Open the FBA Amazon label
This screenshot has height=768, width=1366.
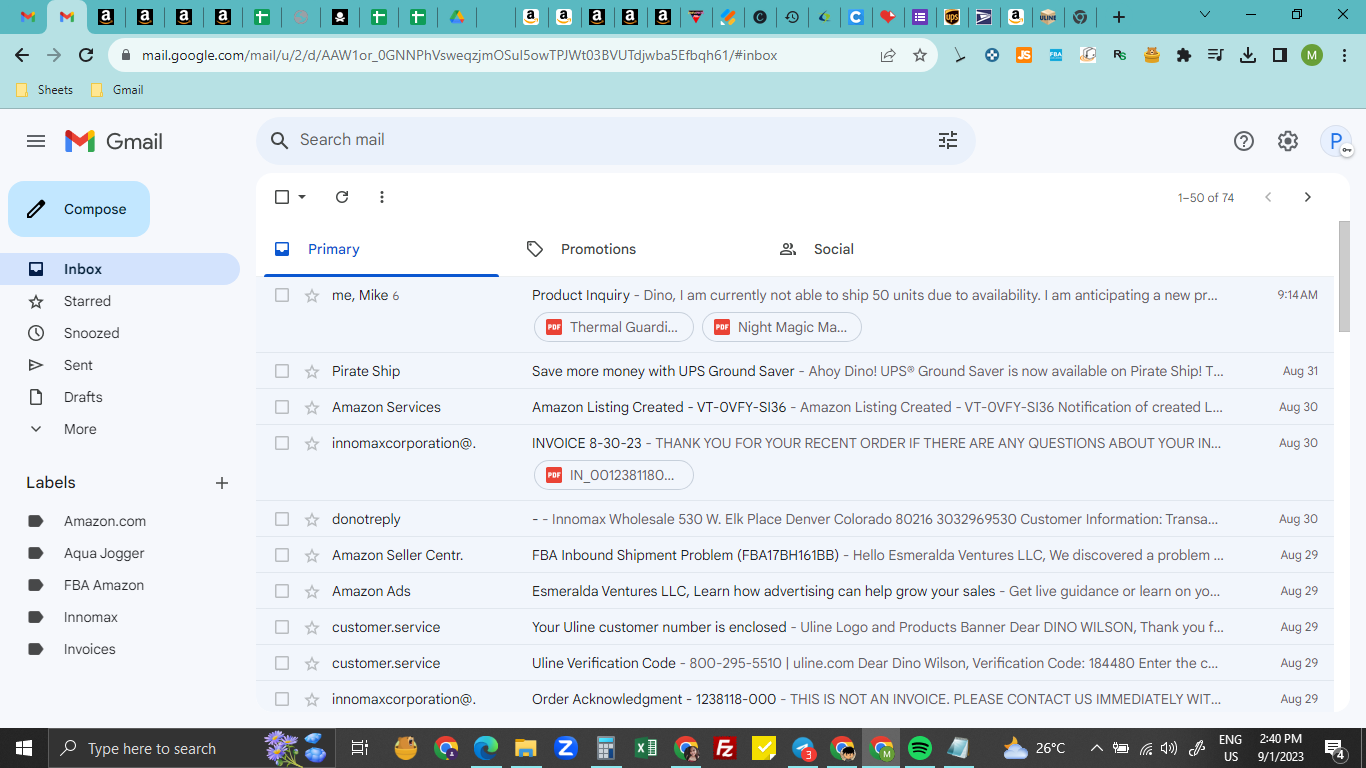click(x=104, y=585)
